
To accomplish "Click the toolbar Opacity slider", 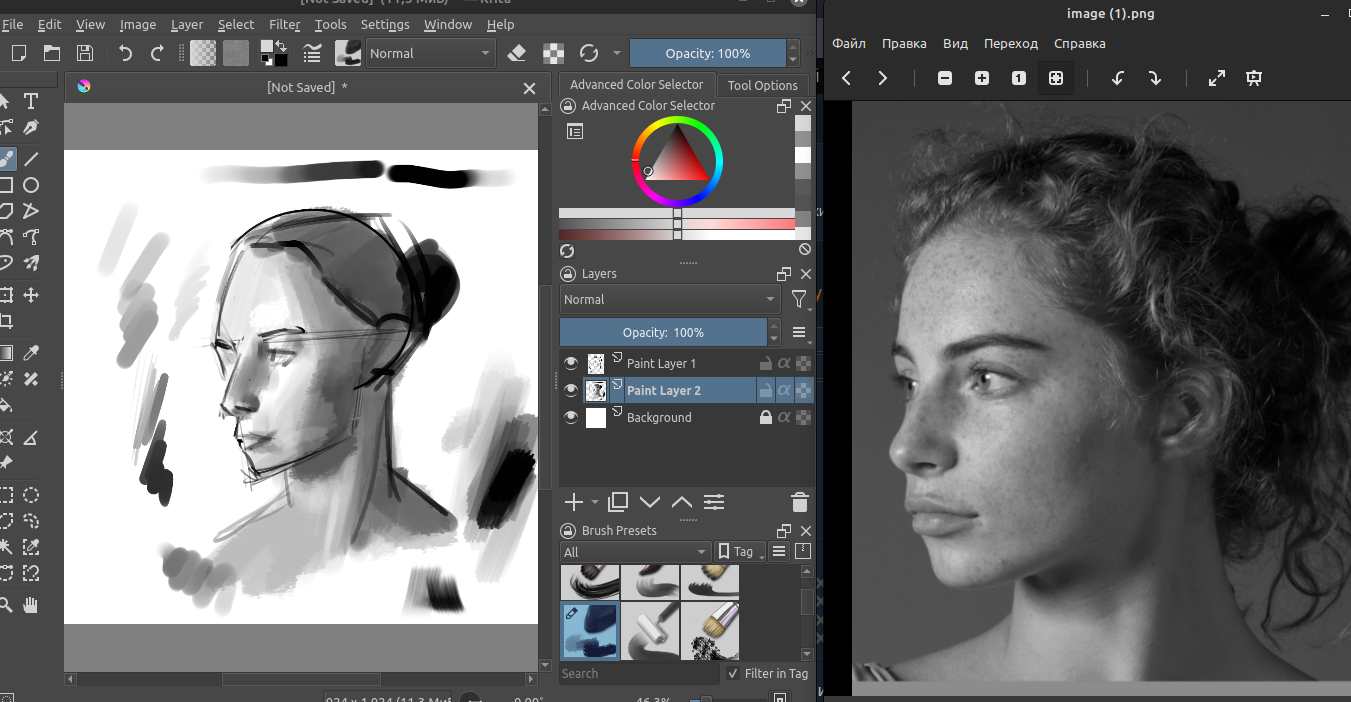I will [707, 53].
